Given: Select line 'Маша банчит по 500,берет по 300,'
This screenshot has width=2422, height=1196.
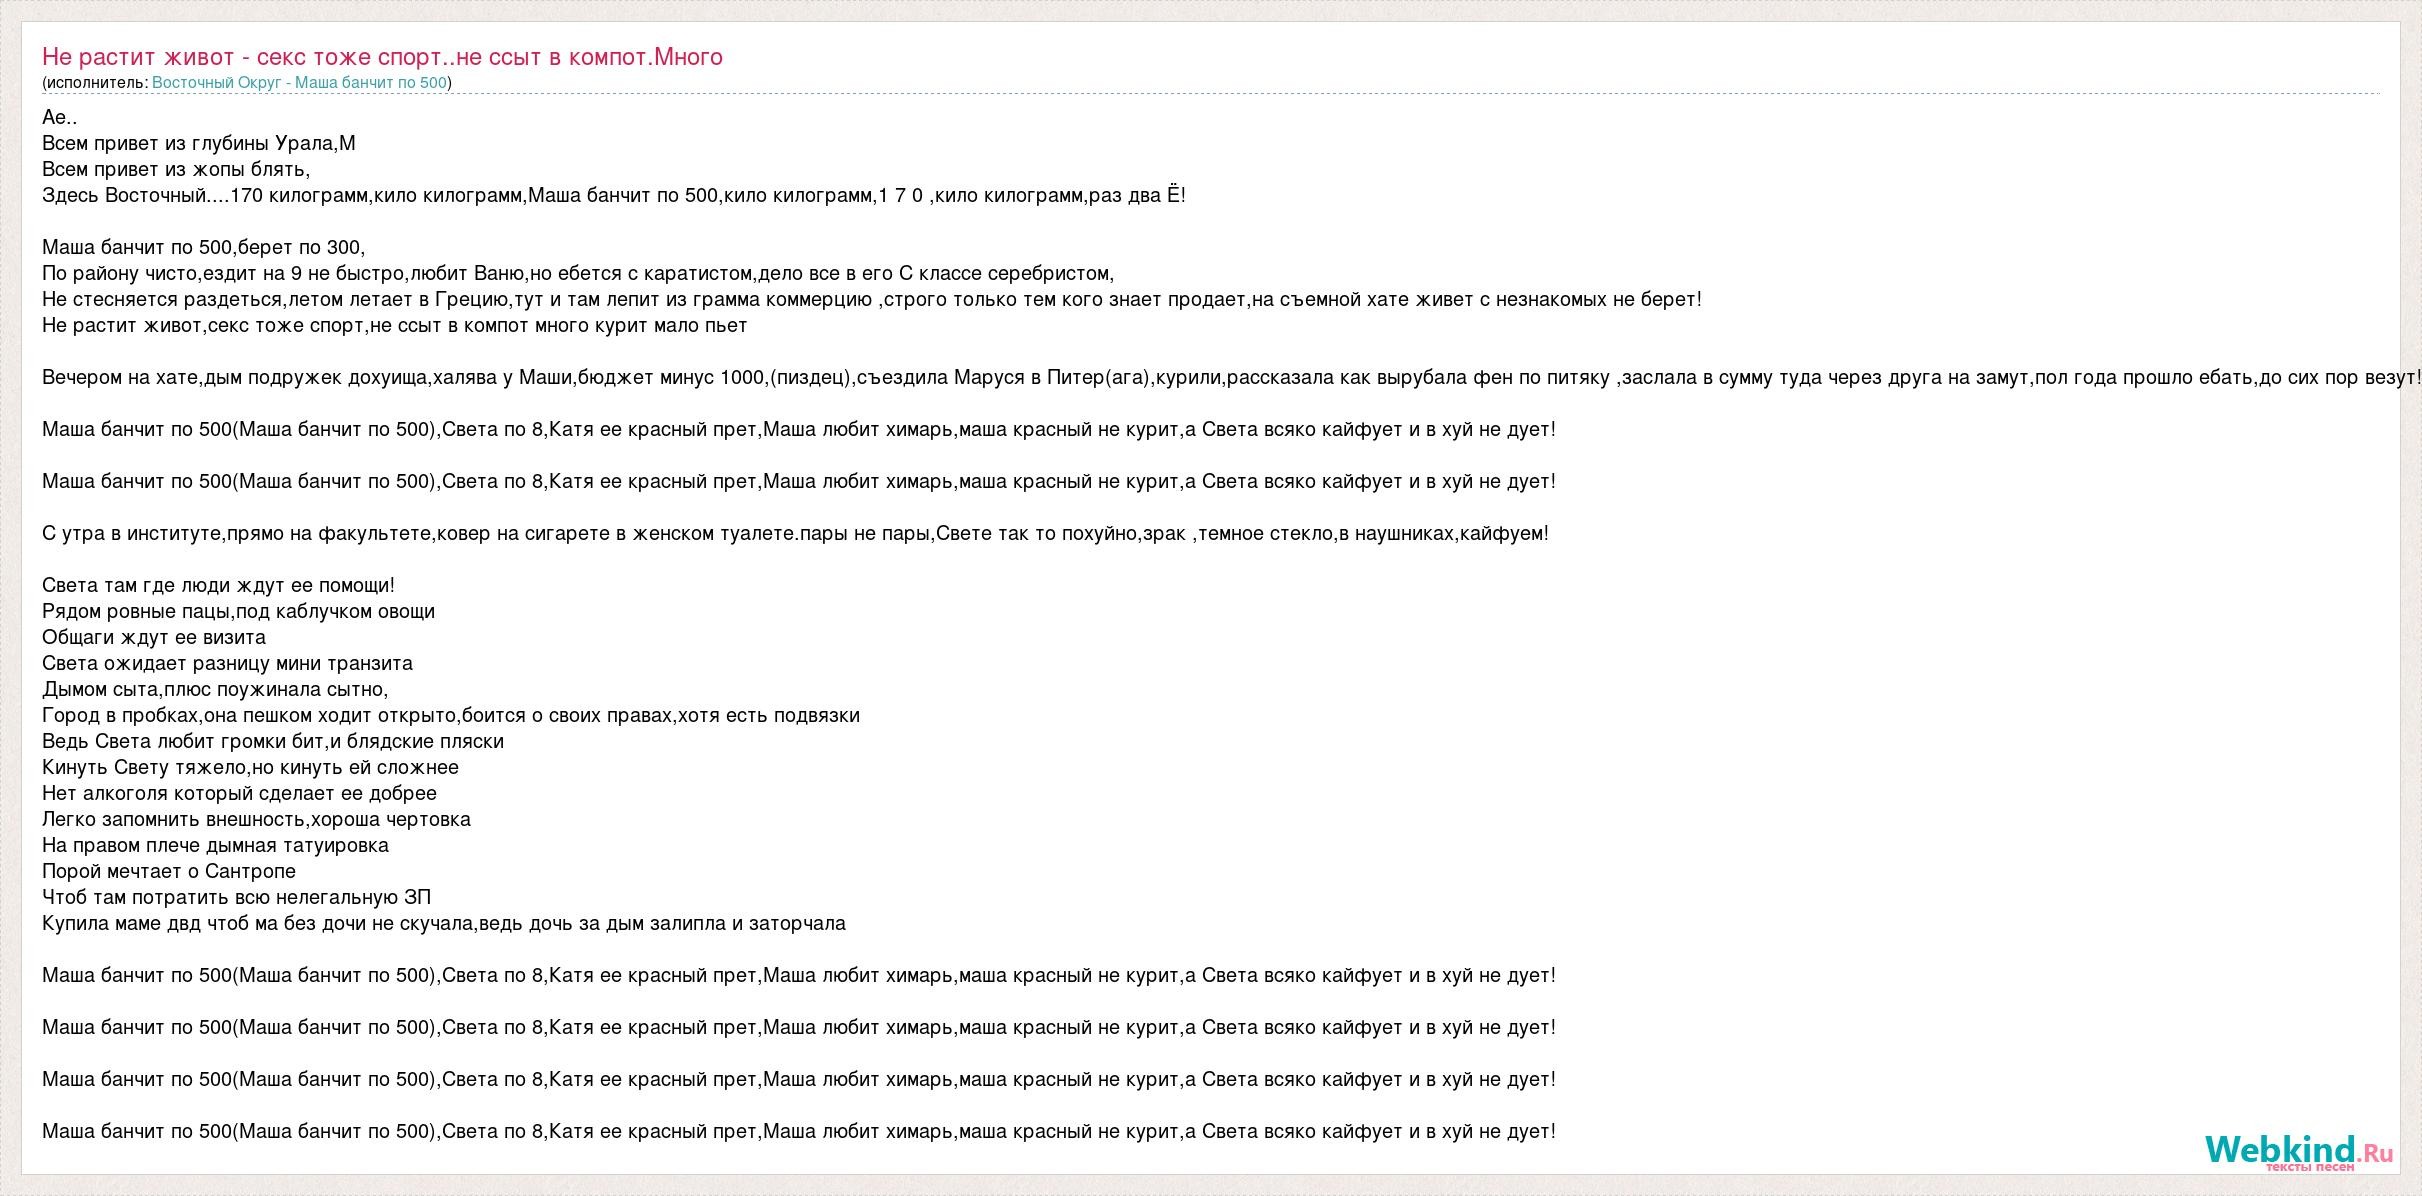Looking at the screenshot, I should pos(204,247).
